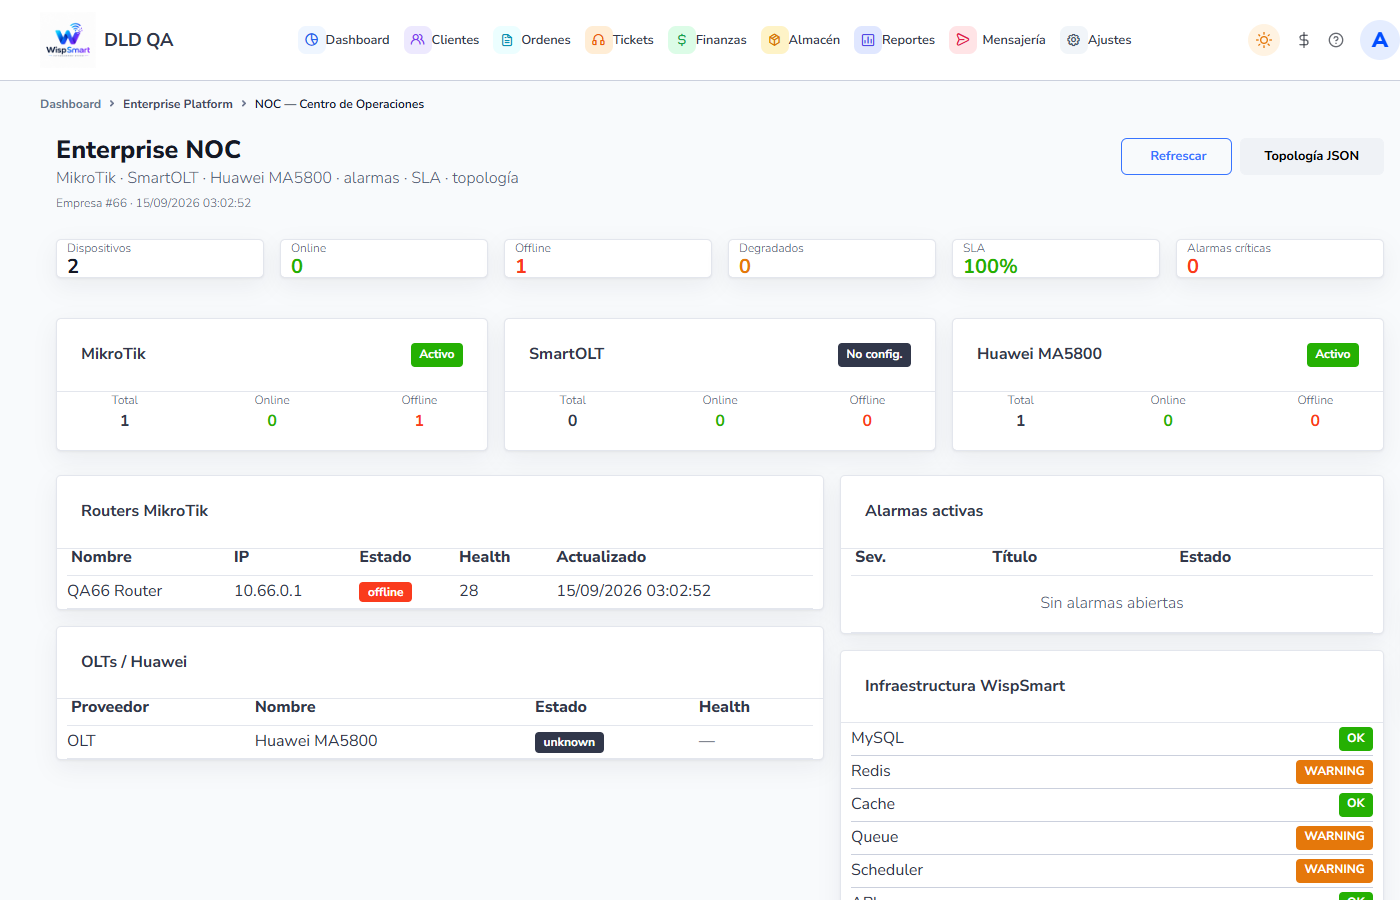
Task: Follow the Dashboard breadcrumb link
Action: tap(70, 104)
